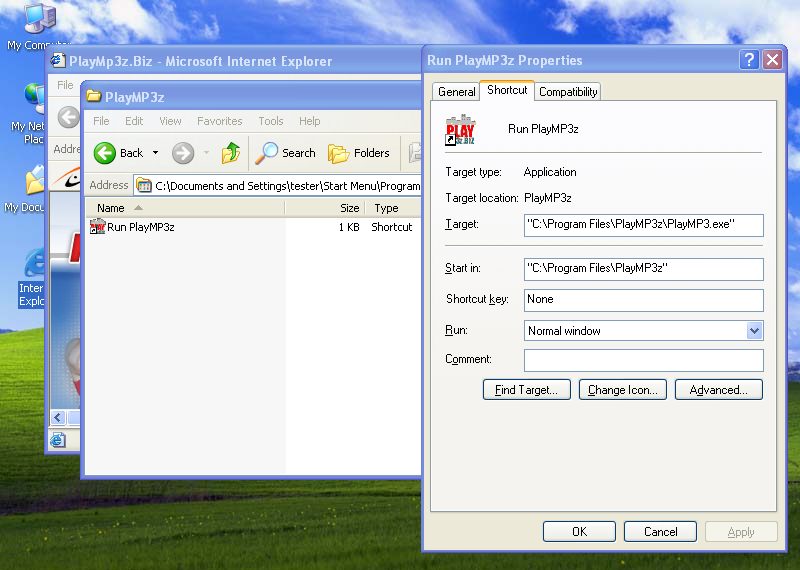Open File menu in Internet Explorer window

(65, 85)
